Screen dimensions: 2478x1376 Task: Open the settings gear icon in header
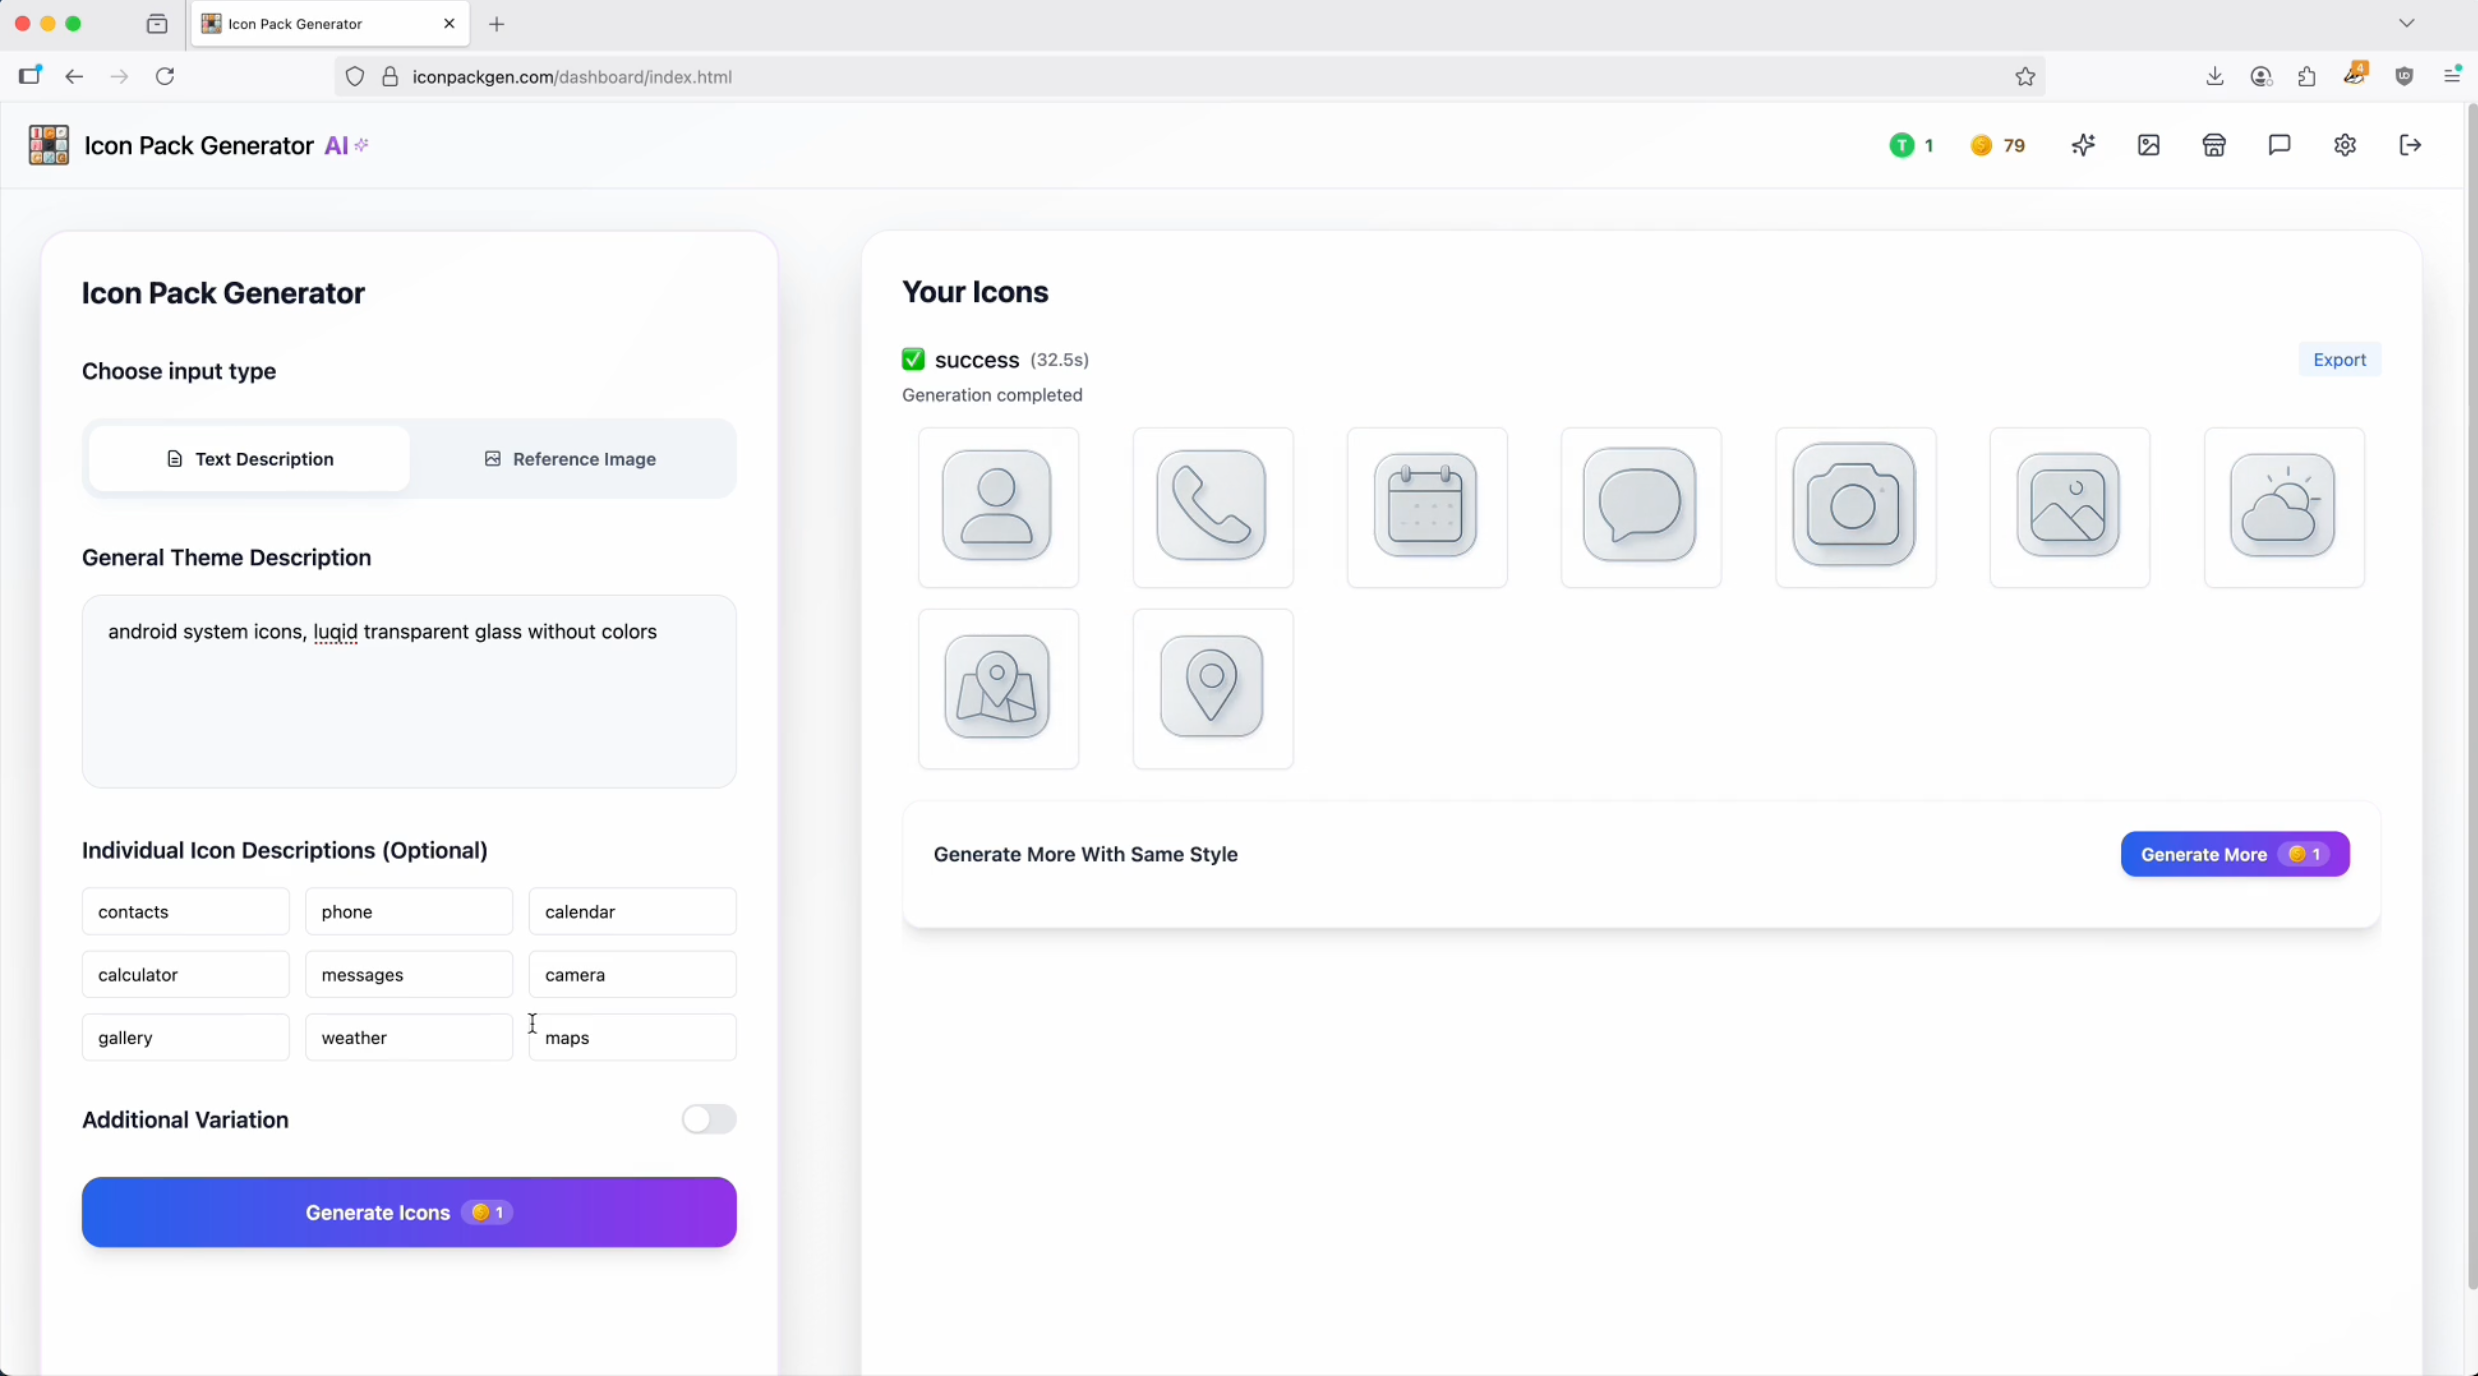pyautogui.click(x=2345, y=146)
